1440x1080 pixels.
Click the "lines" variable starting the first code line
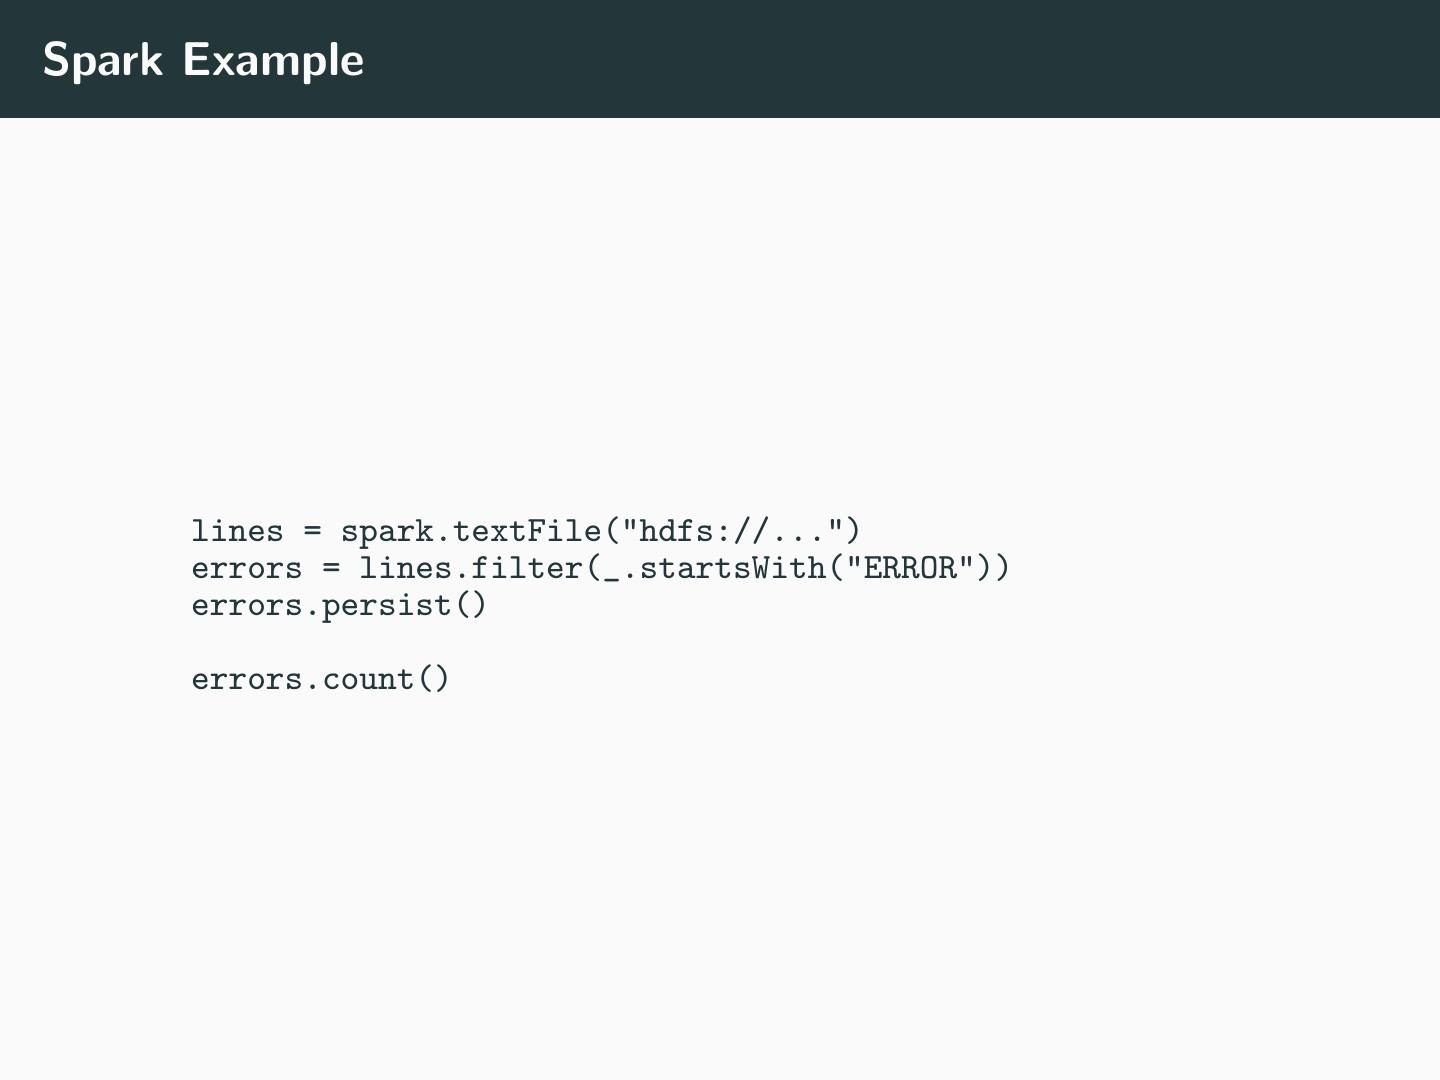point(237,531)
